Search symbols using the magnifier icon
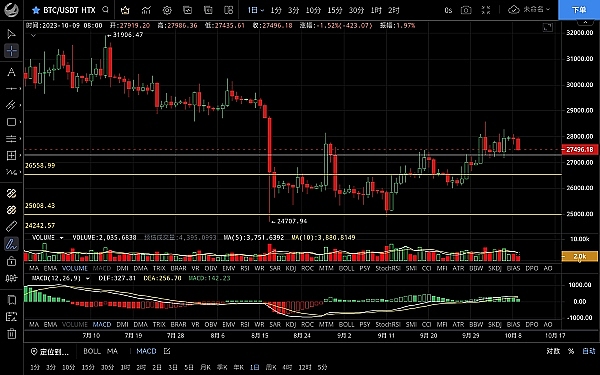 (x=106, y=10)
